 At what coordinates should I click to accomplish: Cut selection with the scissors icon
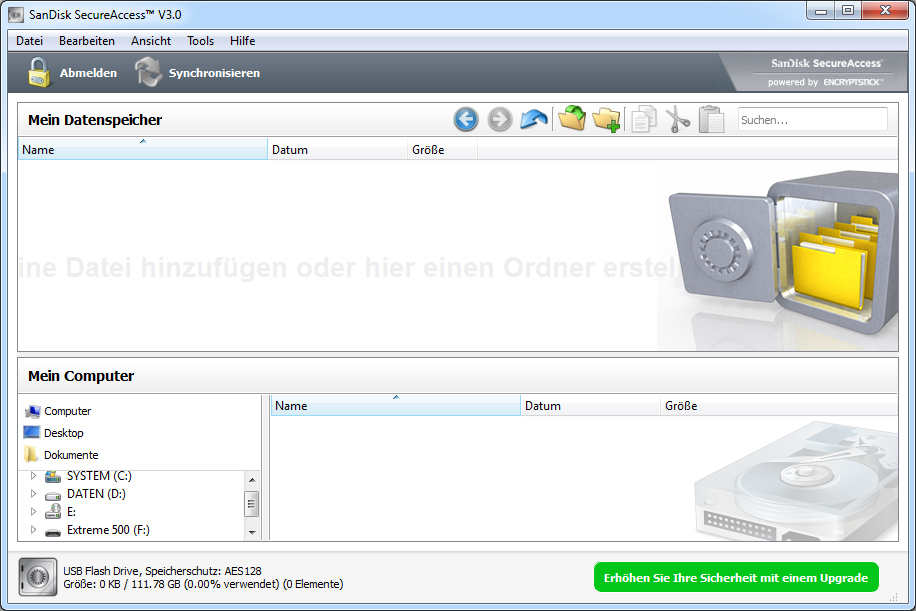pos(678,119)
